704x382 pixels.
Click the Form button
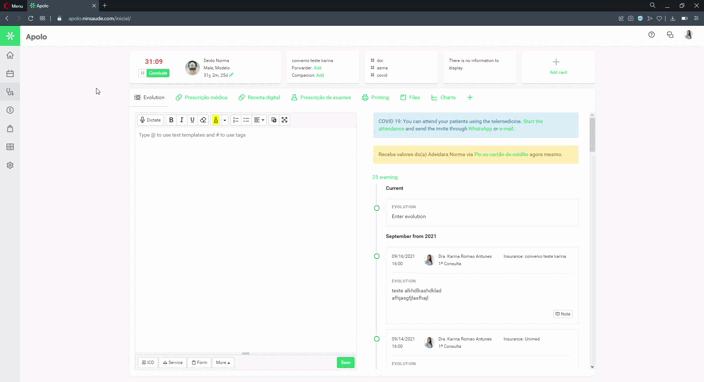pyautogui.click(x=199, y=362)
